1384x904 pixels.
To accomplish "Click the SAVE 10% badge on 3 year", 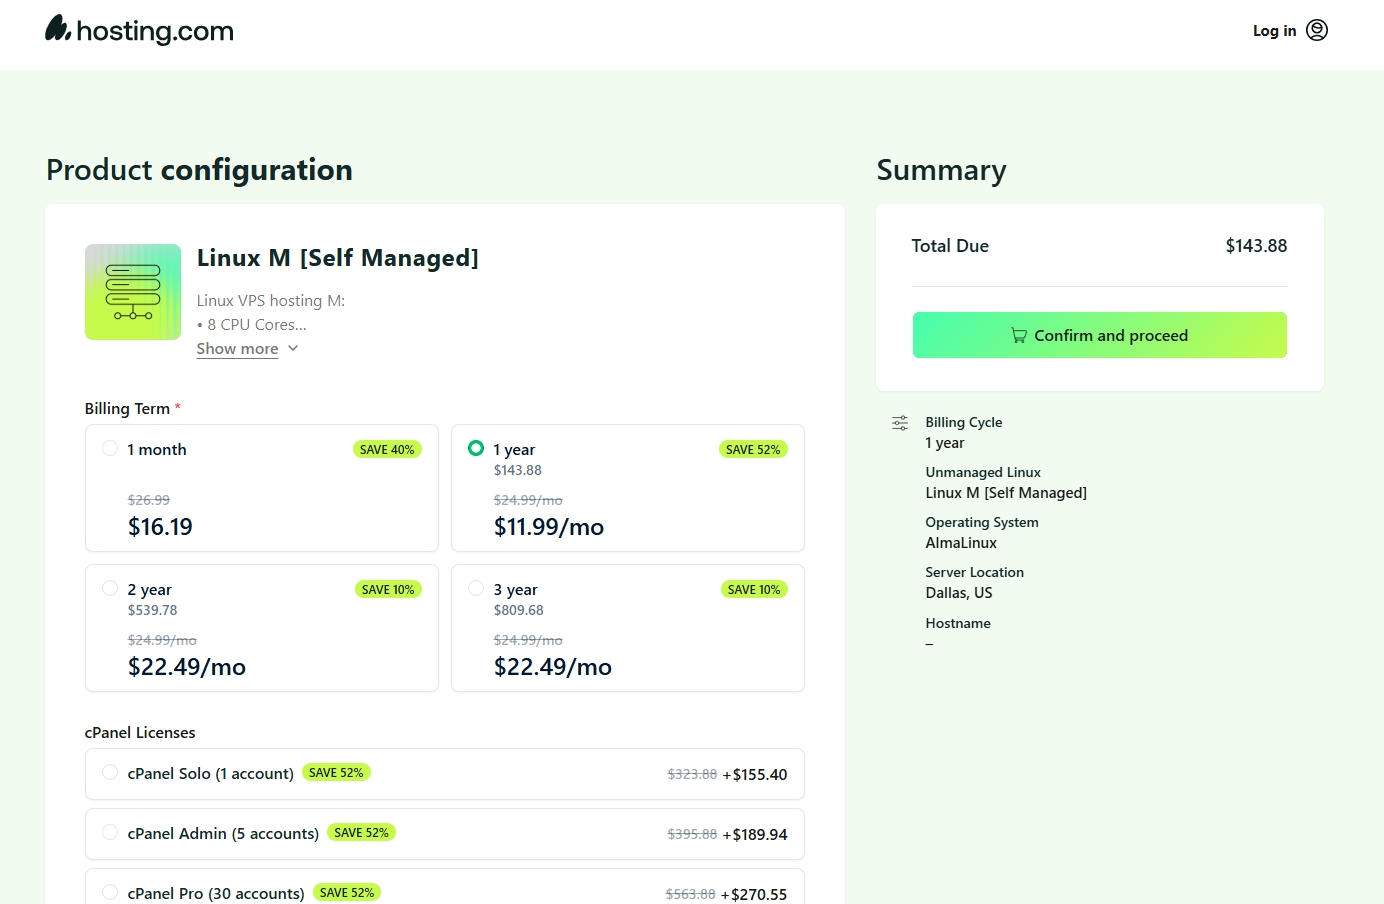I will pos(754,590).
